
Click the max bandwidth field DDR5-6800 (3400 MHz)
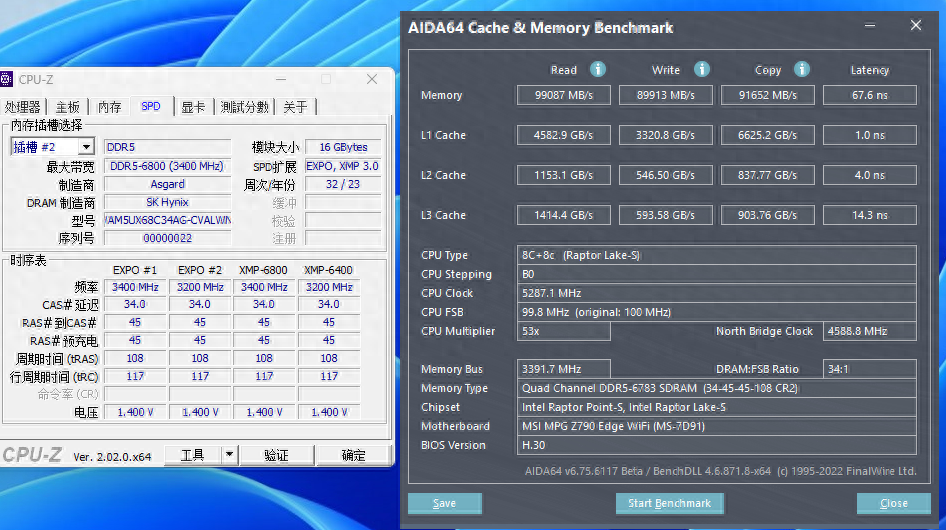[168, 166]
